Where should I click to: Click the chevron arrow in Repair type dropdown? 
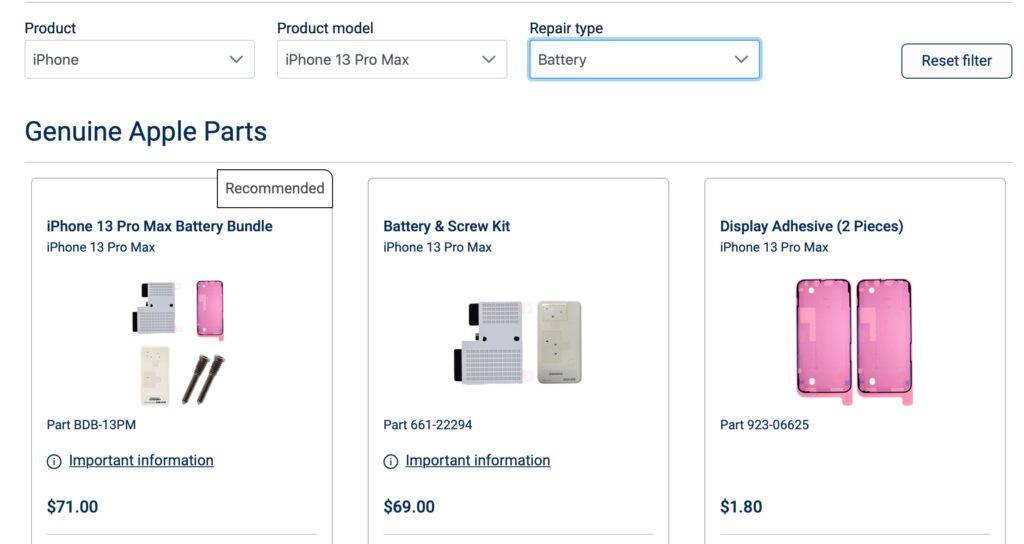[x=741, y=60]
